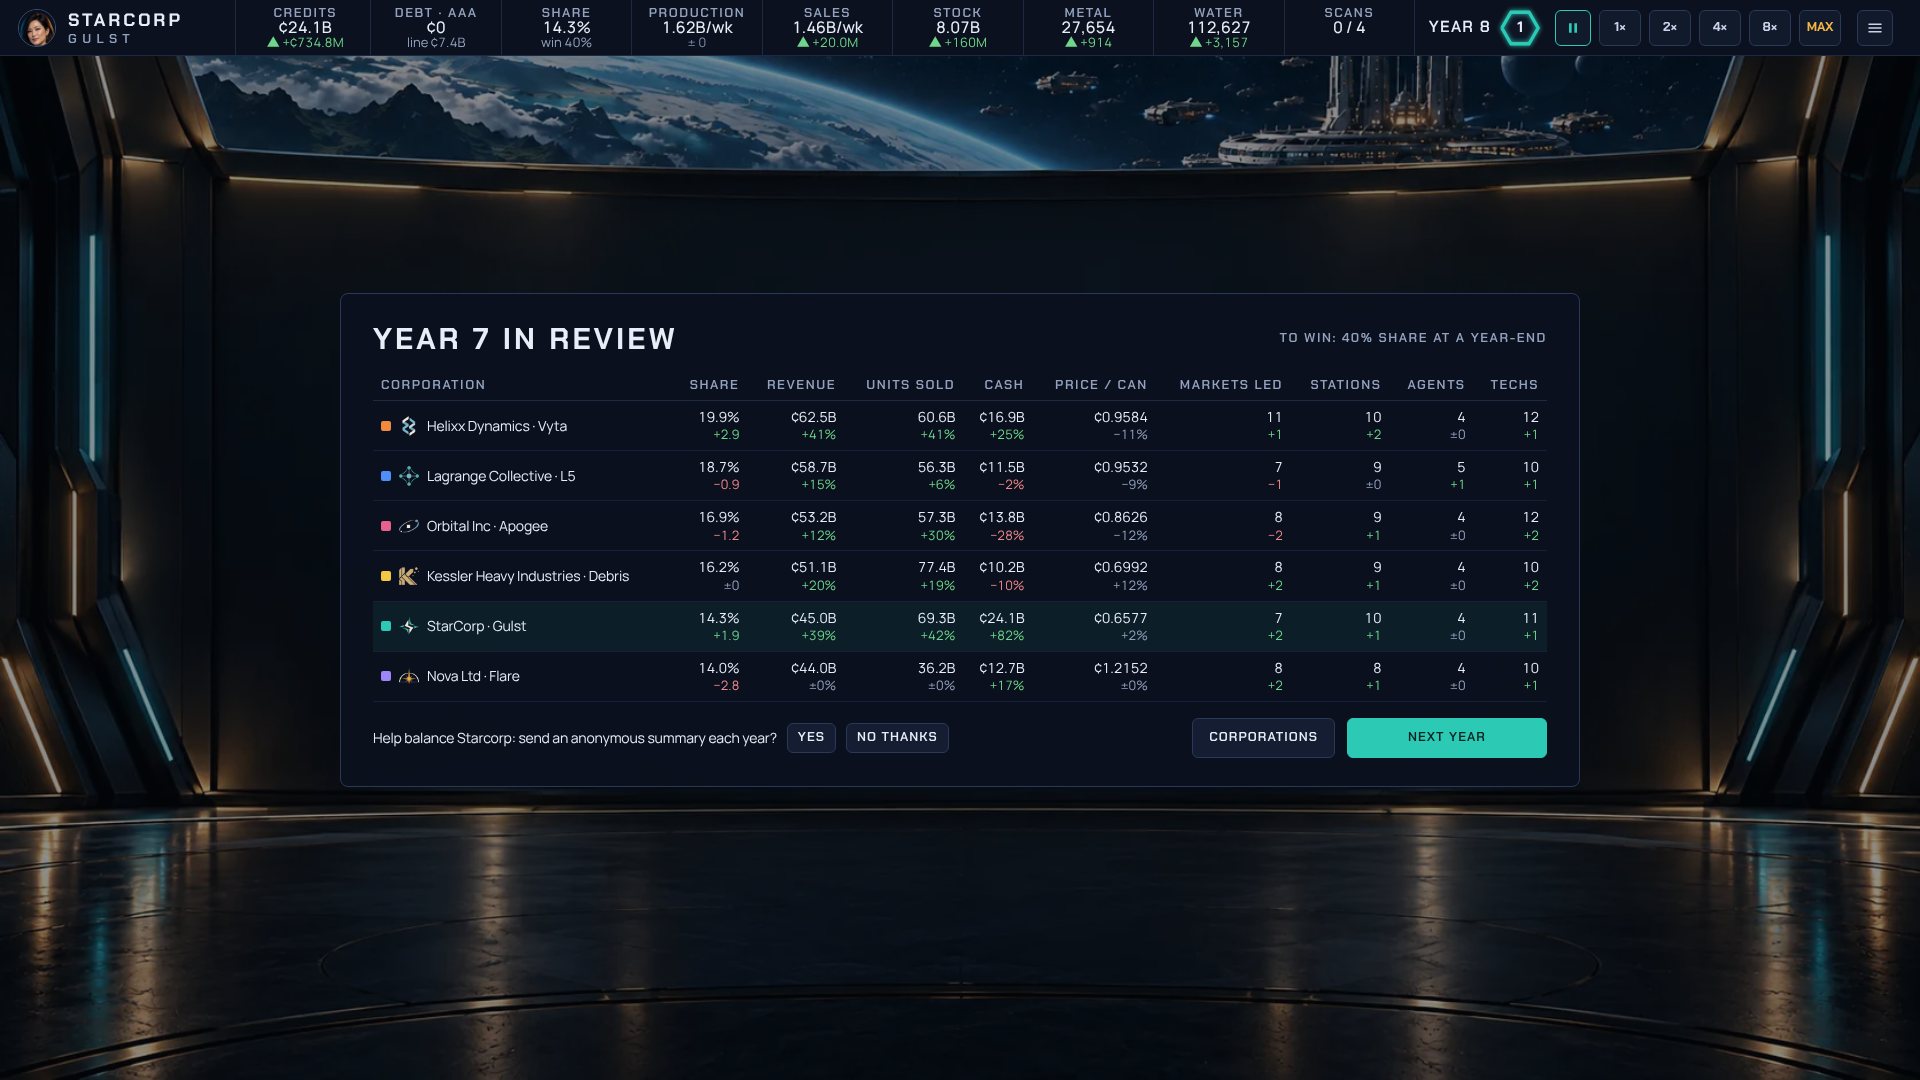Viewport: 1920px width, 1080px height.
Task: Sort by the PRICE / CAN column header
Action: click(1101, 385)
